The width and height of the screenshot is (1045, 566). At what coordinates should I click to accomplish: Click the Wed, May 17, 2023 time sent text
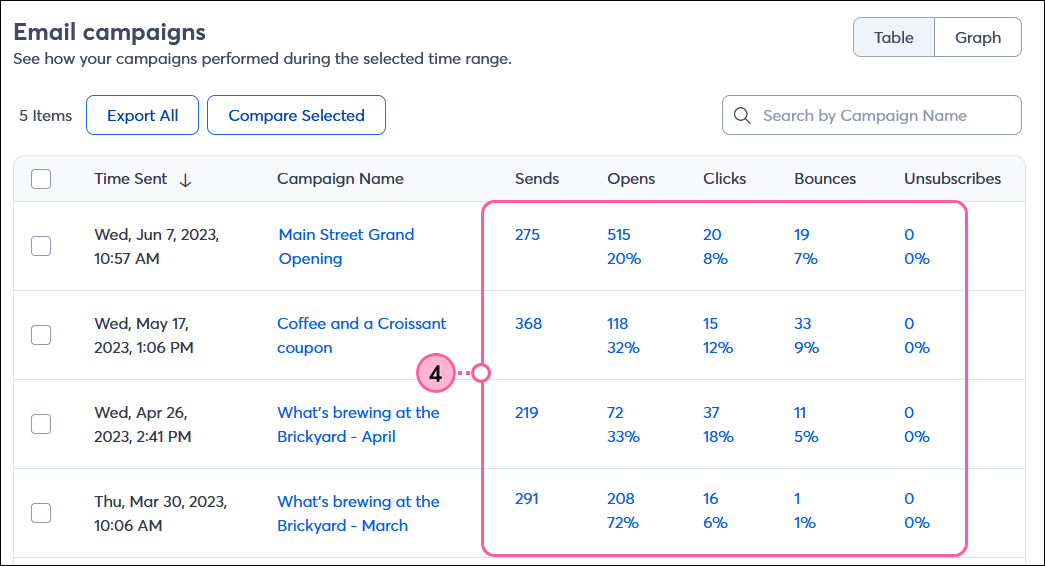tap(144, 335)
